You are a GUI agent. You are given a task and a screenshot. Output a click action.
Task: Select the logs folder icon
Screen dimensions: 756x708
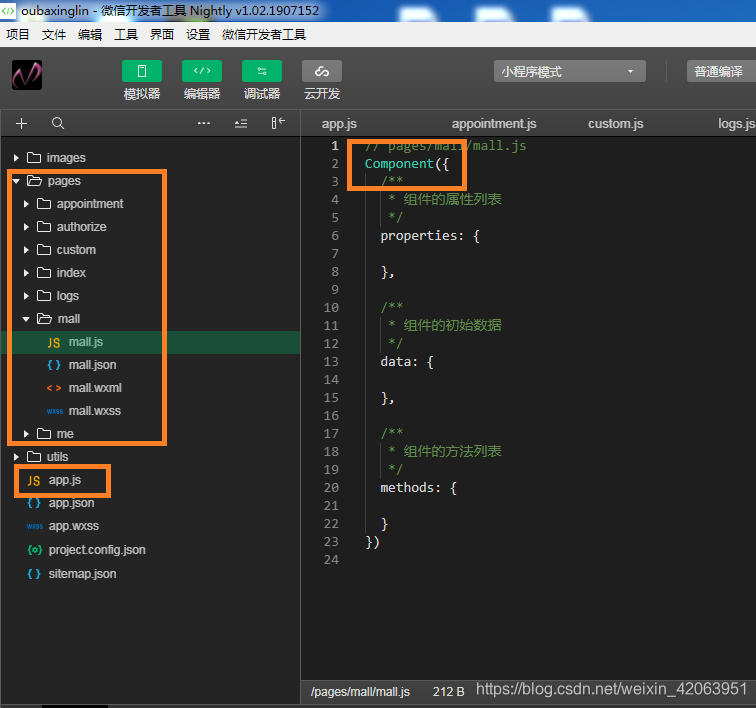tap(44, 295)
